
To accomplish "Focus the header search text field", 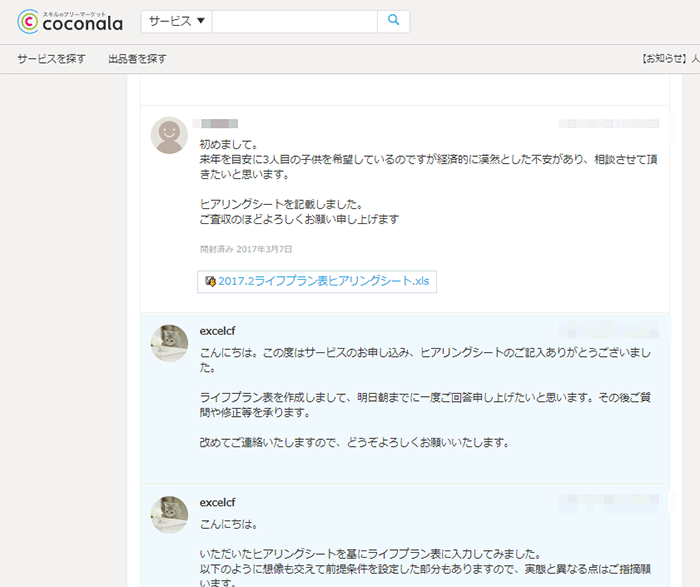I will coord(294,21).
